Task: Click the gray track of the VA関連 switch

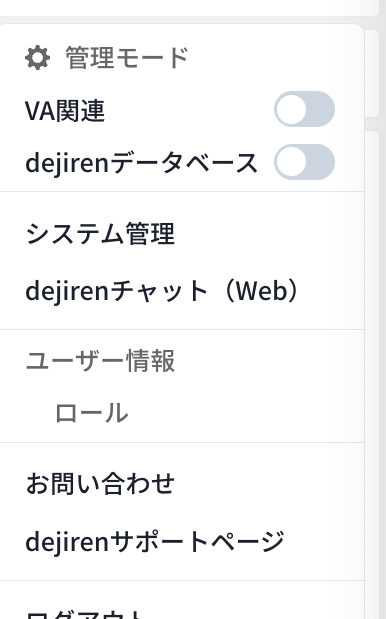Action: [x=320, y=109]
